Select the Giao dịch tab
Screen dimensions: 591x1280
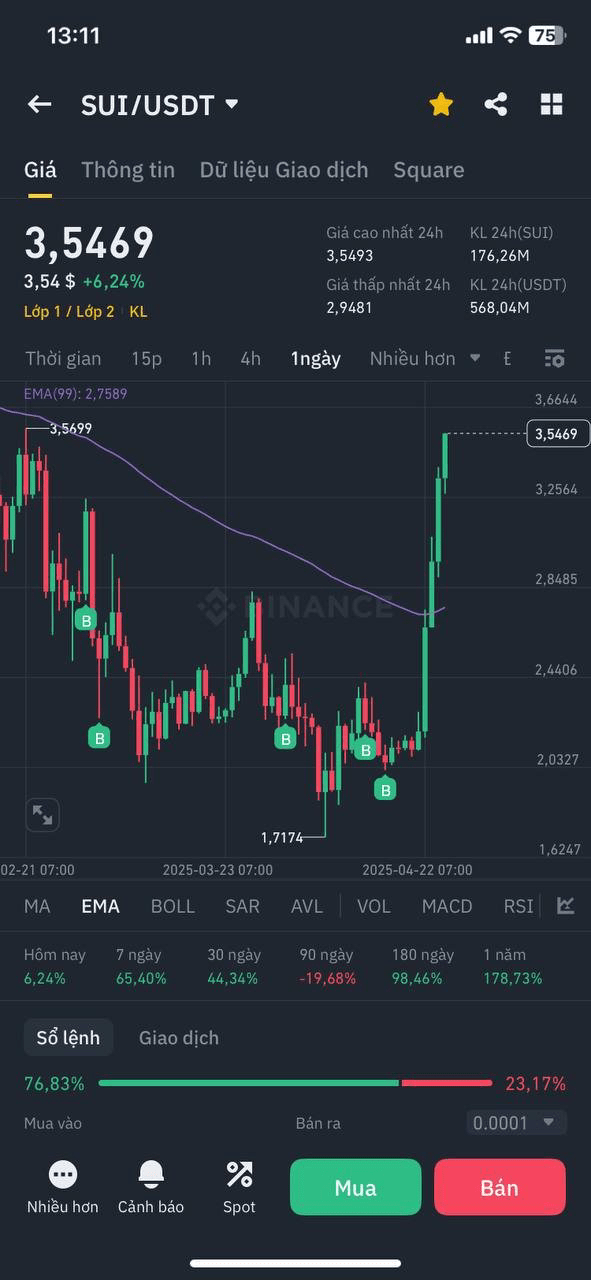point(179,1037)
